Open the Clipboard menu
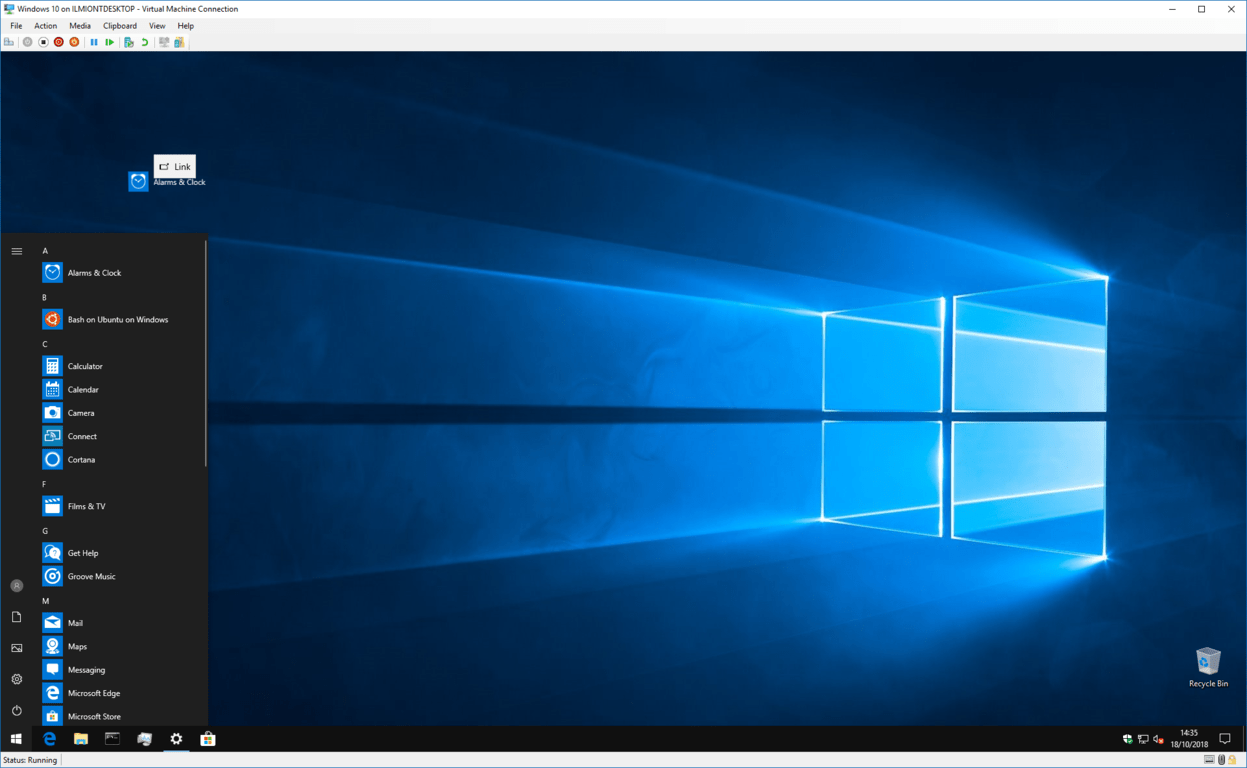Screen dimensions: 1247x768 pos(120,26)
